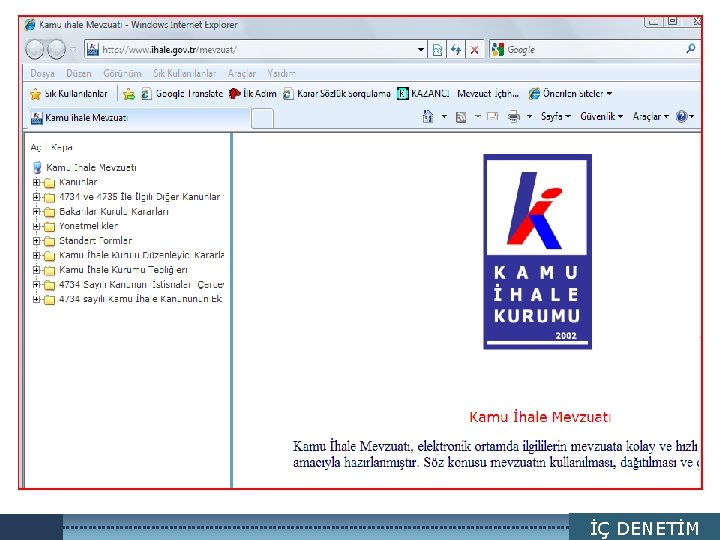The width and height of the screenshot is (720, 540).
Task: Expand the Kanunlar folder node
Action: [x=36, y=182]
